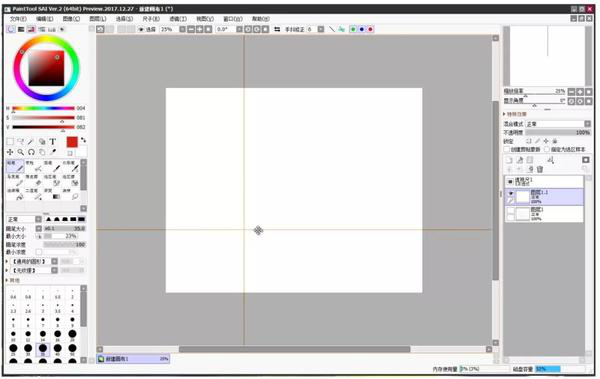Expand the miscellaneous brush settings section
Image resolution: width=600 pixels, height=379 pixels.
(7, 280)
